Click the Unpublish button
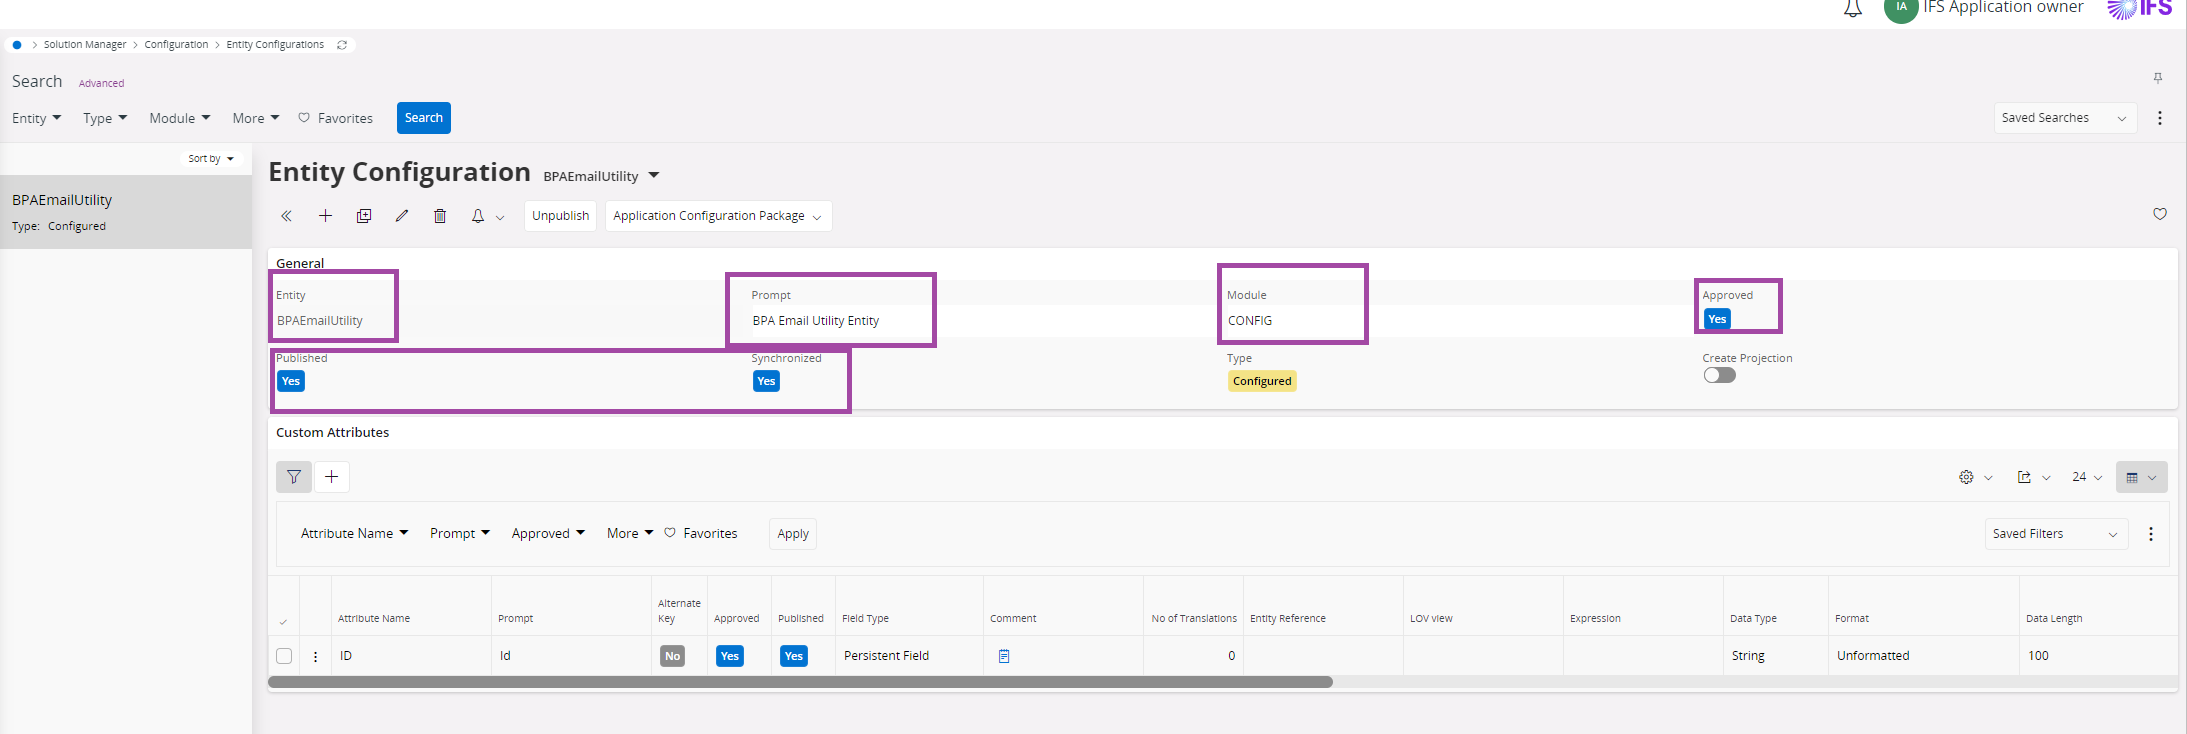Viewport: 2187px width, 734px height. tap(560, 216)
